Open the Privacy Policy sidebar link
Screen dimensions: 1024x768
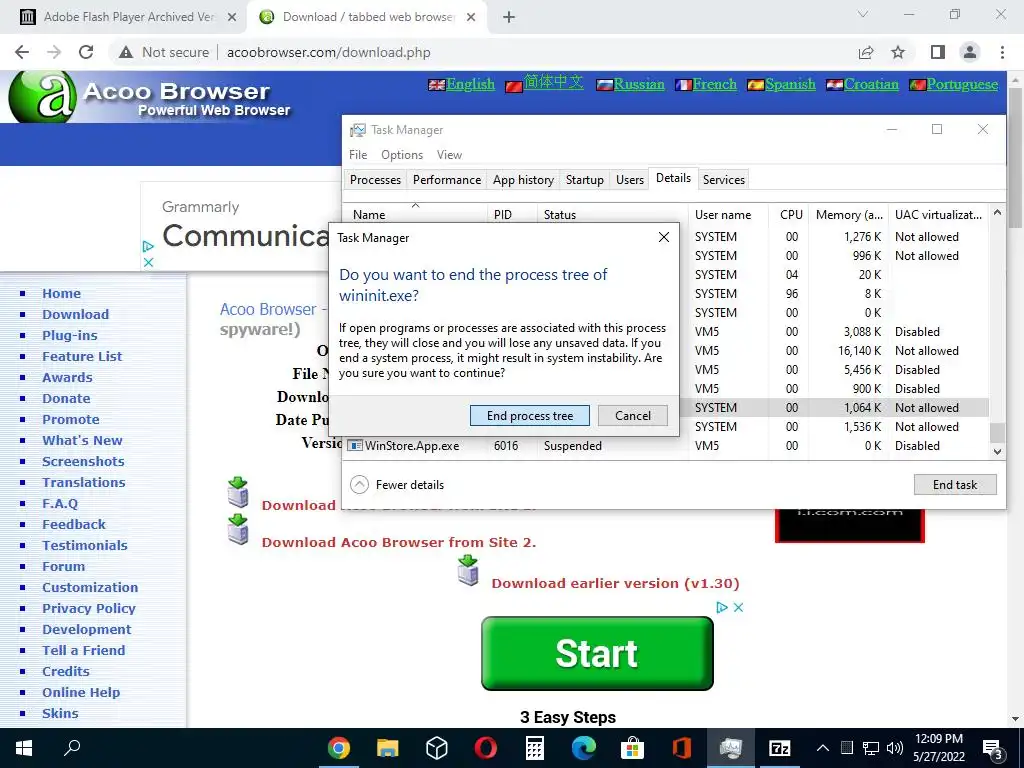click(x=89, y=608)
